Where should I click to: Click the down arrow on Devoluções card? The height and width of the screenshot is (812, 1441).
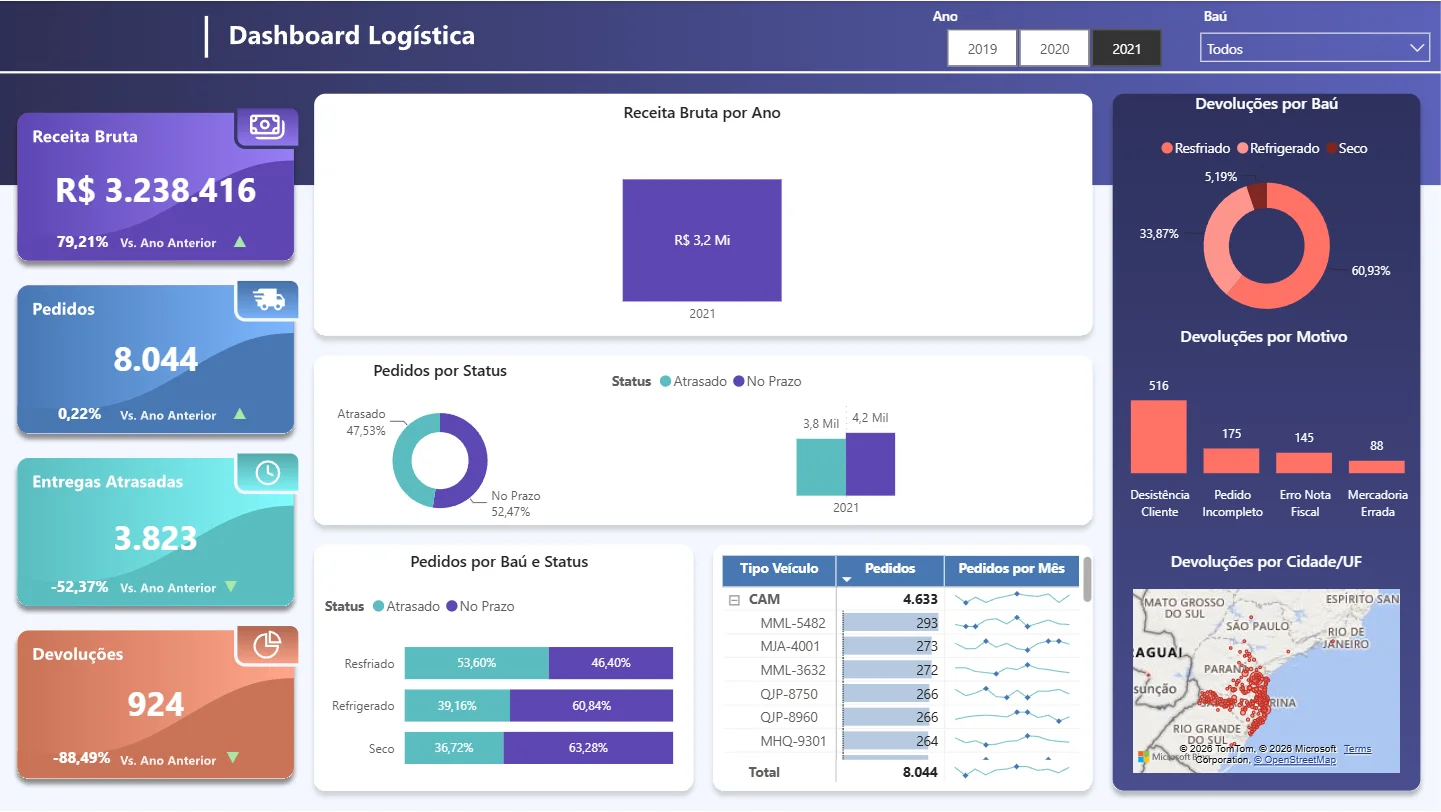[232, 759]
